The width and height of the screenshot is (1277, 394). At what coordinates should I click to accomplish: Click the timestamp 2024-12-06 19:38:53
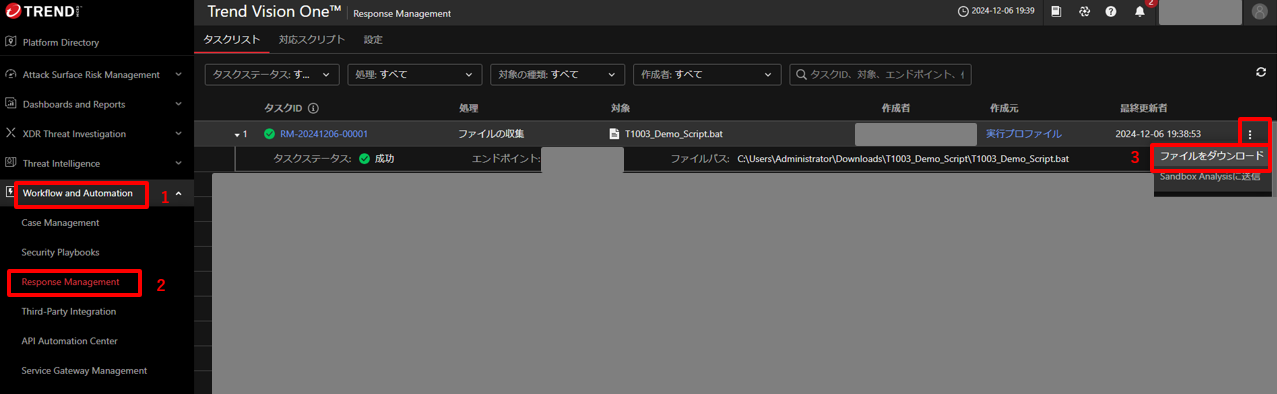click(1158, 134)
